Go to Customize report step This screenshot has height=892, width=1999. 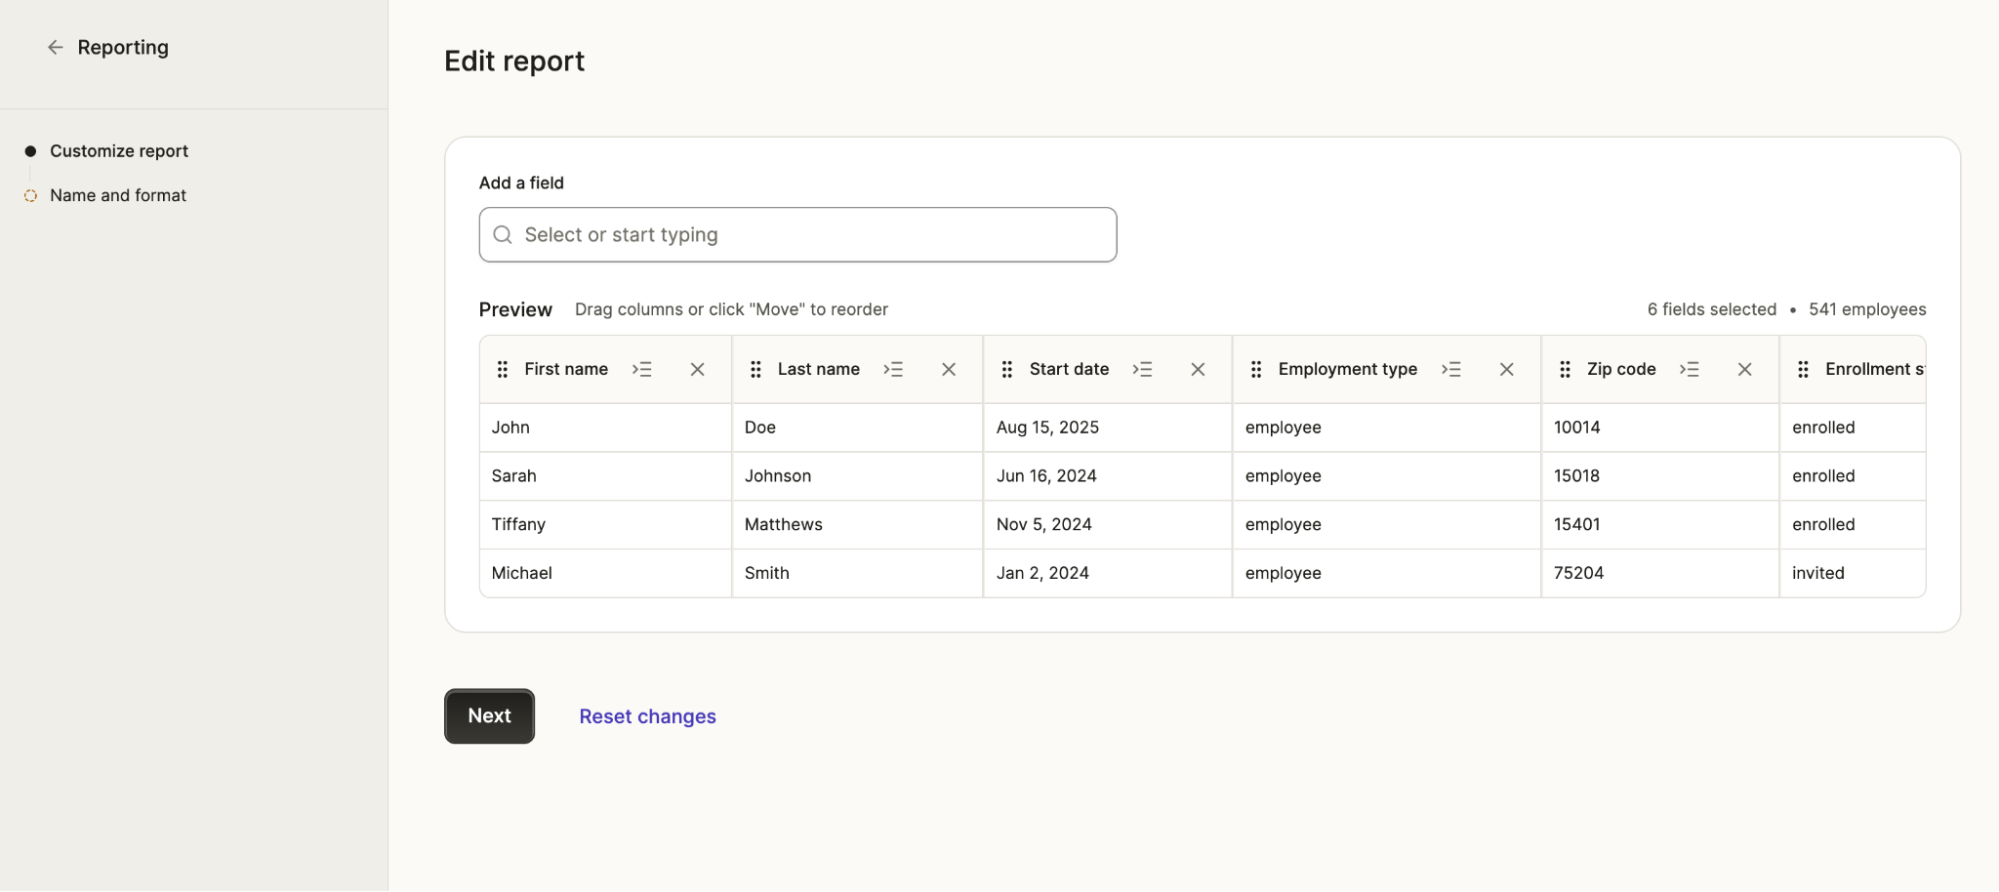click(119, 151)
